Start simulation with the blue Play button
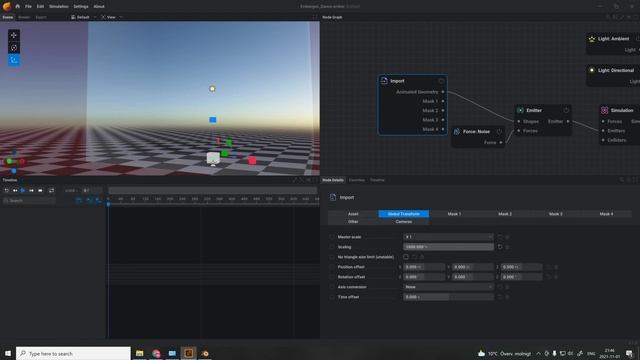 tap(23, 190)
